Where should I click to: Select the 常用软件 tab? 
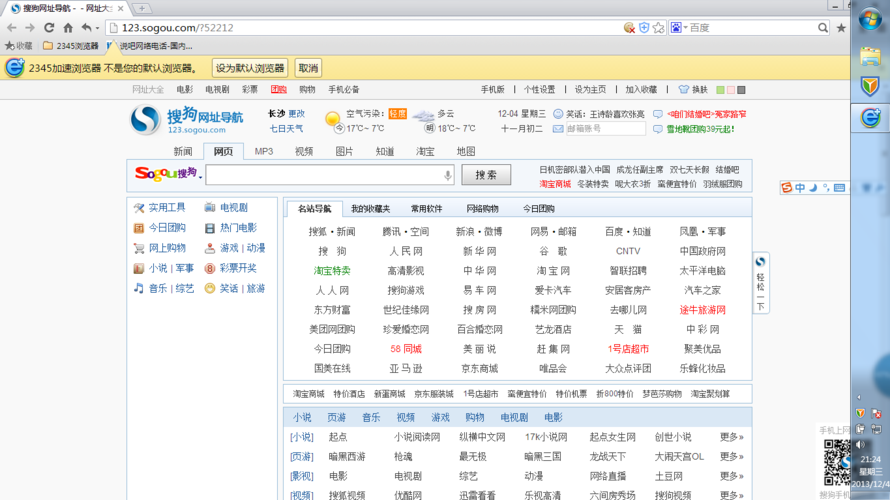pos(426,209)
